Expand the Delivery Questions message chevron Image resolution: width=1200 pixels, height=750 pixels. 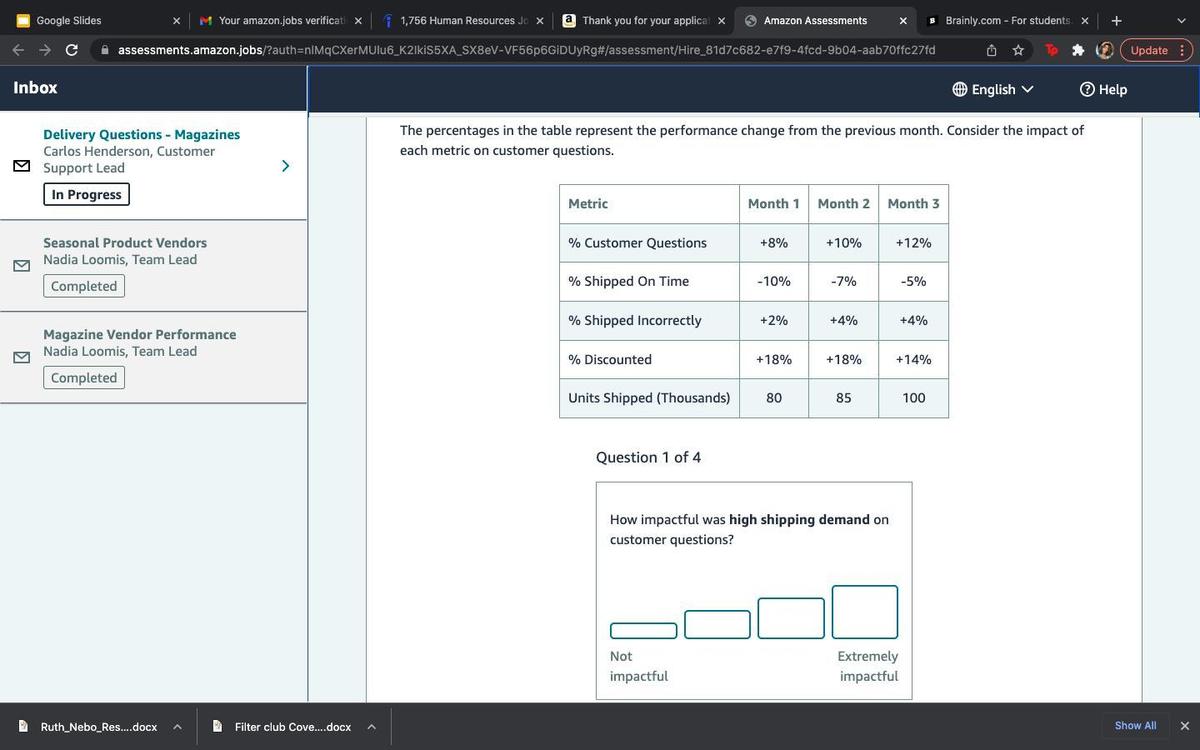pyautogui.click(x=285, y=166)
